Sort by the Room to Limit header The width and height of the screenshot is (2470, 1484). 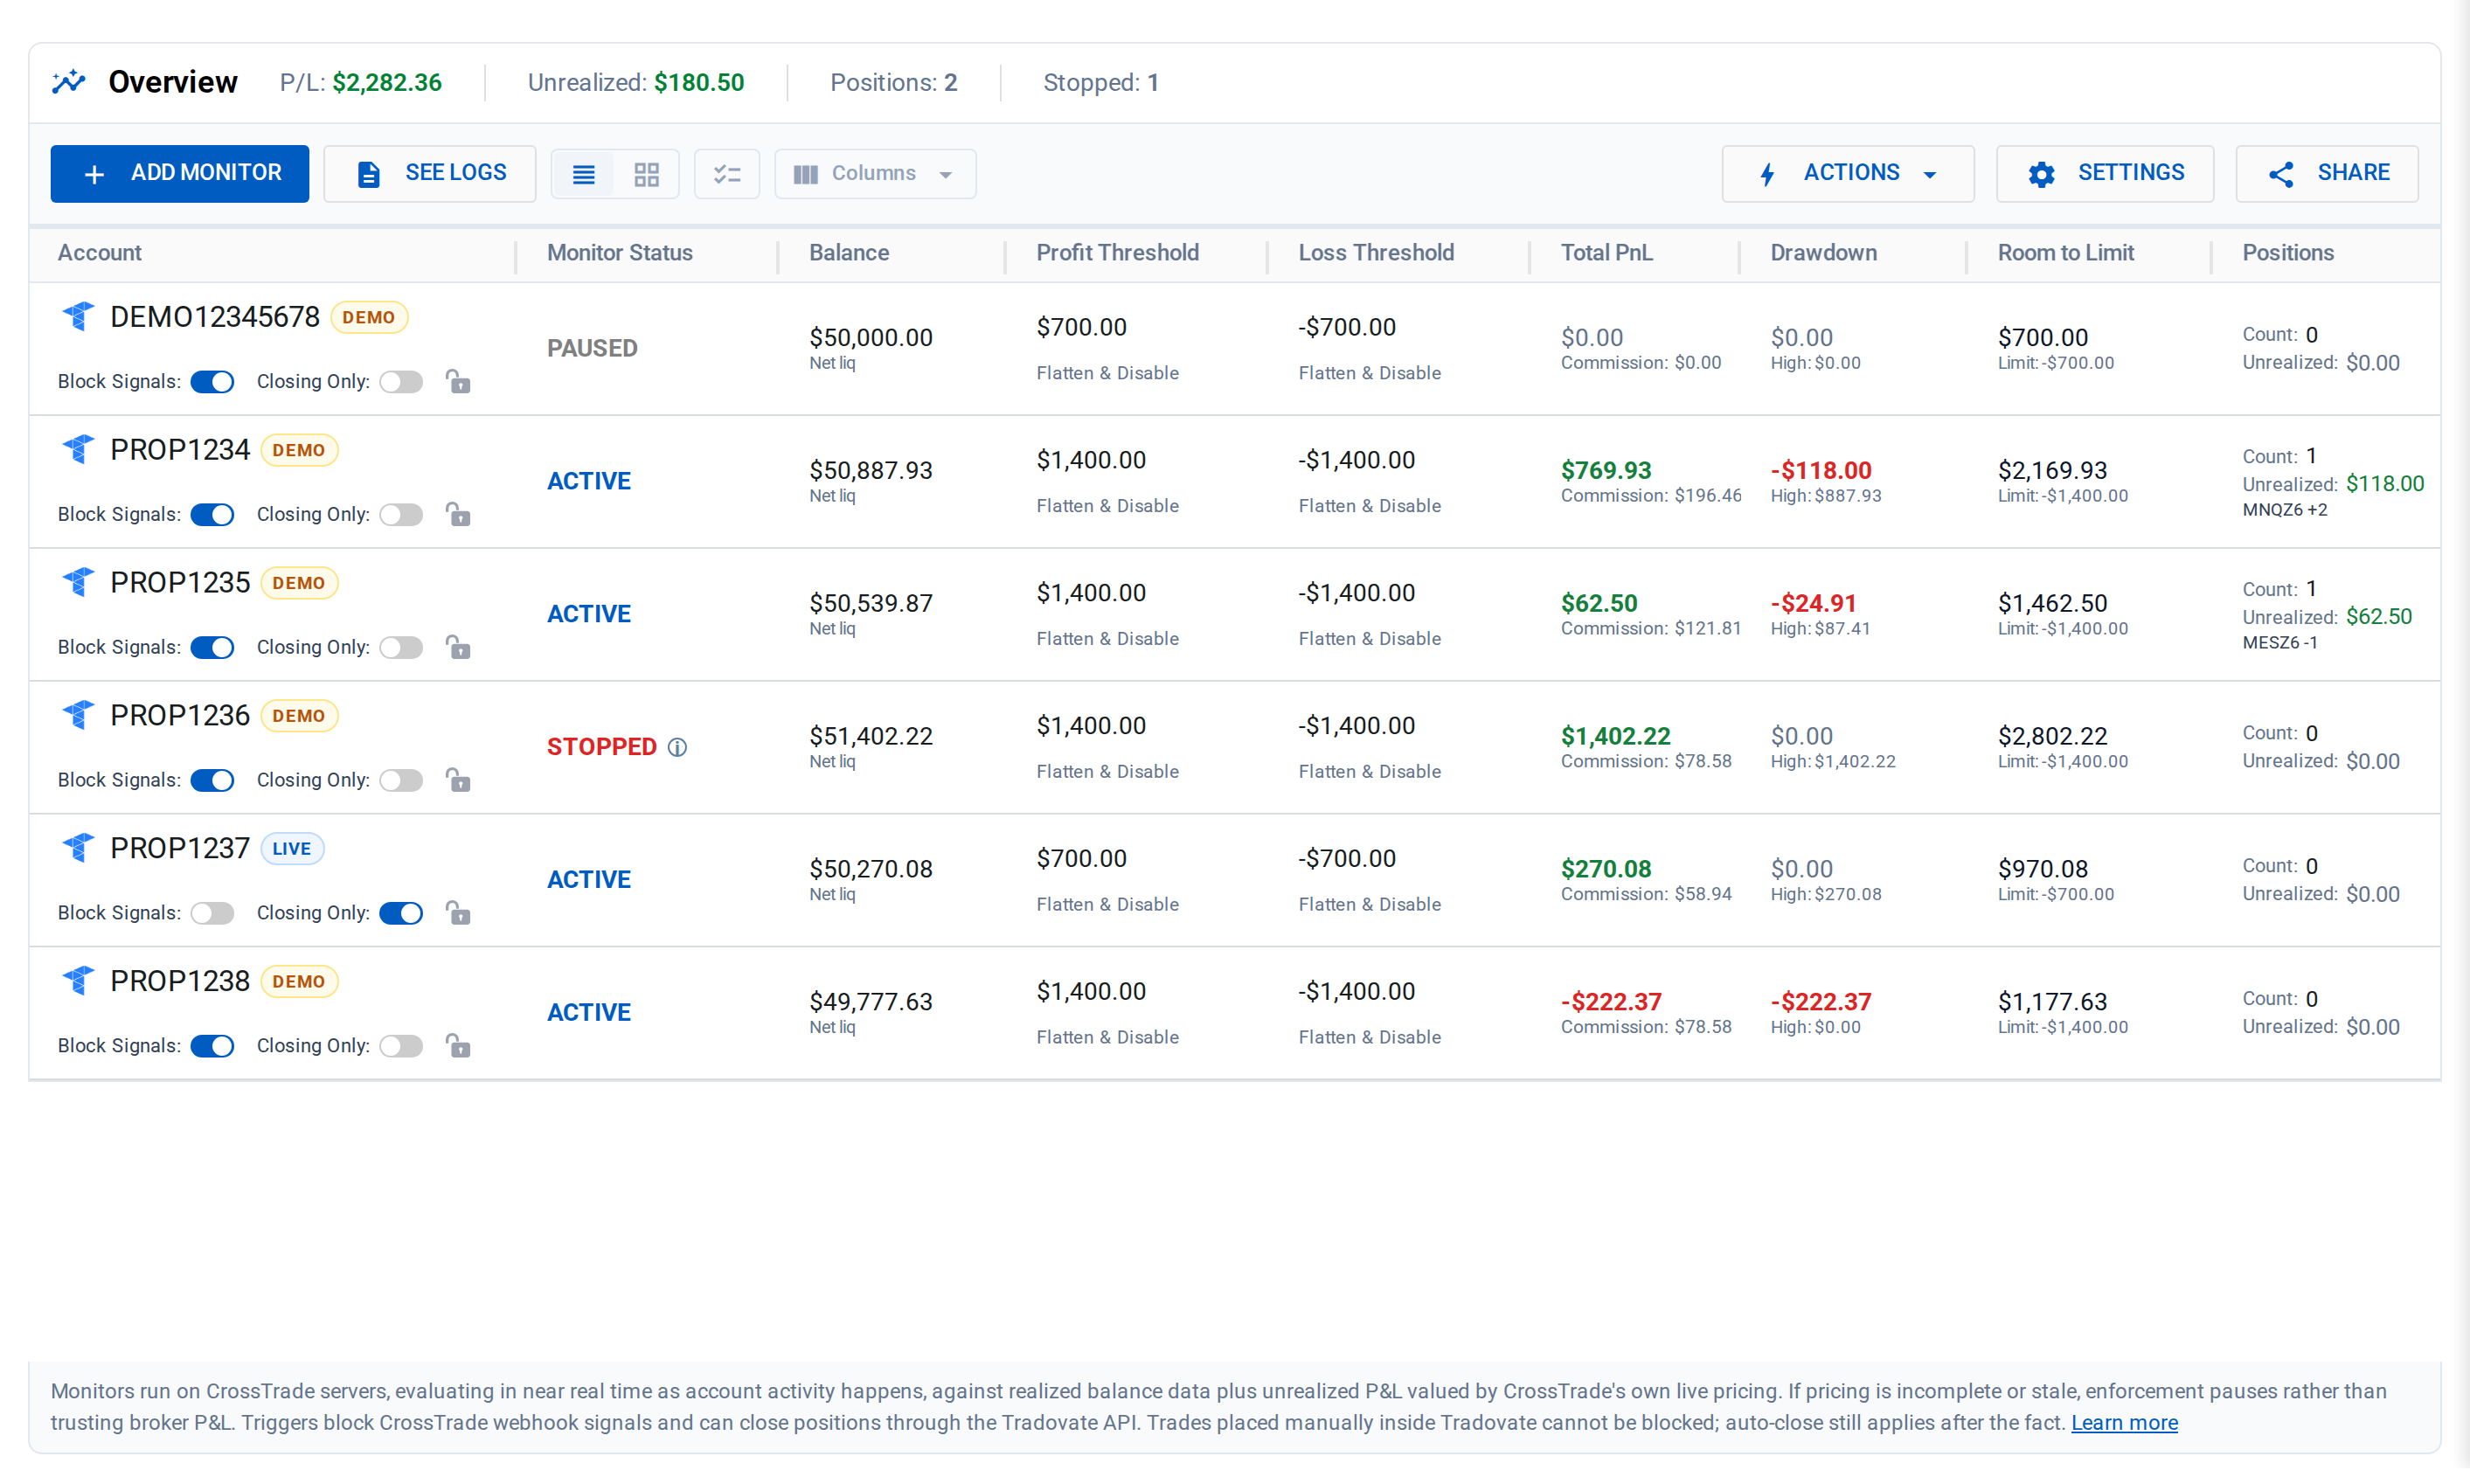(2065, 253)
